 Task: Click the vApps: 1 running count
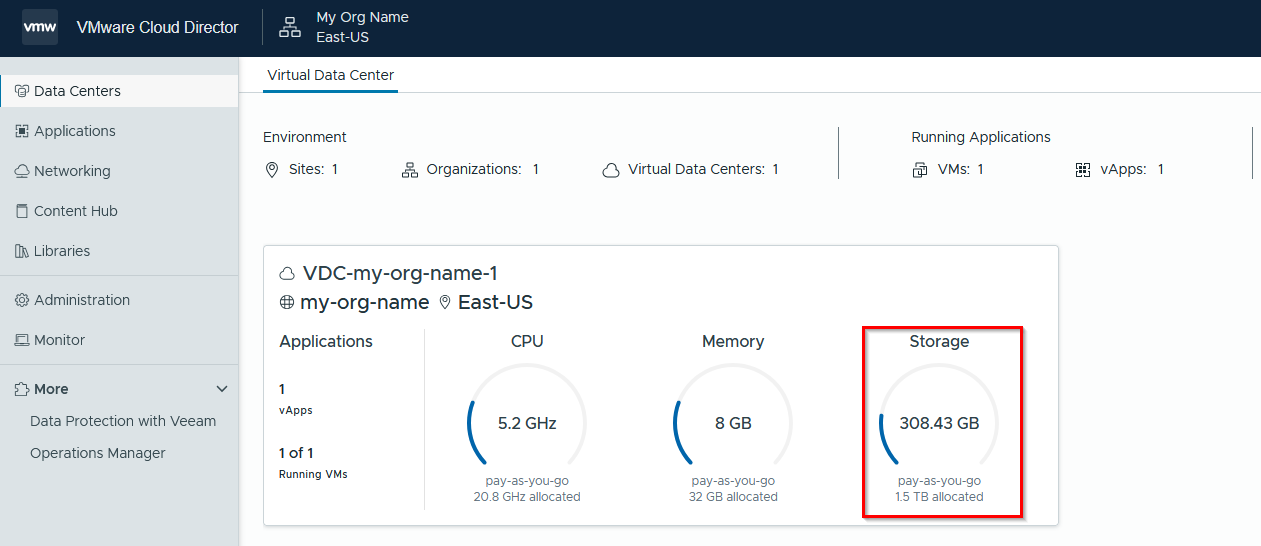pyautogui.click(x=1132, y=169)
